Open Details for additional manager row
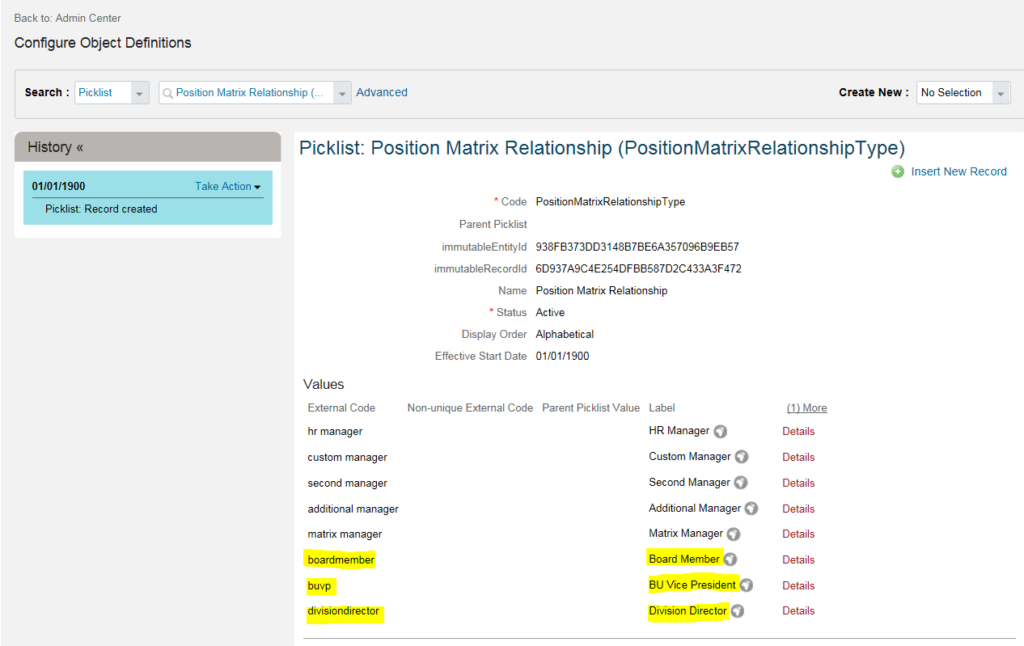The height and width of the screenshot is (646, 1024). [798, 509]
